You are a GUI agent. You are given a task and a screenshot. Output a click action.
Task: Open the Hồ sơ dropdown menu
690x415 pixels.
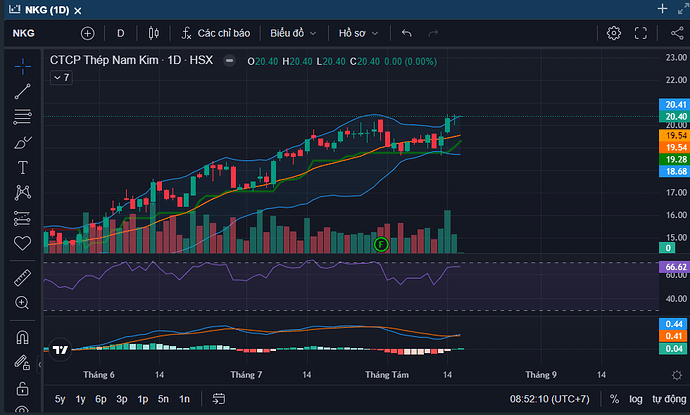[x=357, y=33]
